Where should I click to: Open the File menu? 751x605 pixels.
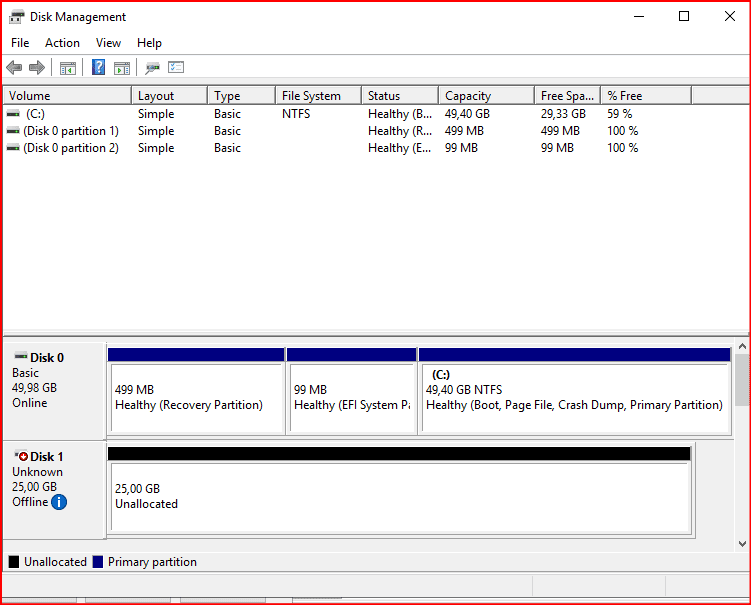click(x=20, y=43)
